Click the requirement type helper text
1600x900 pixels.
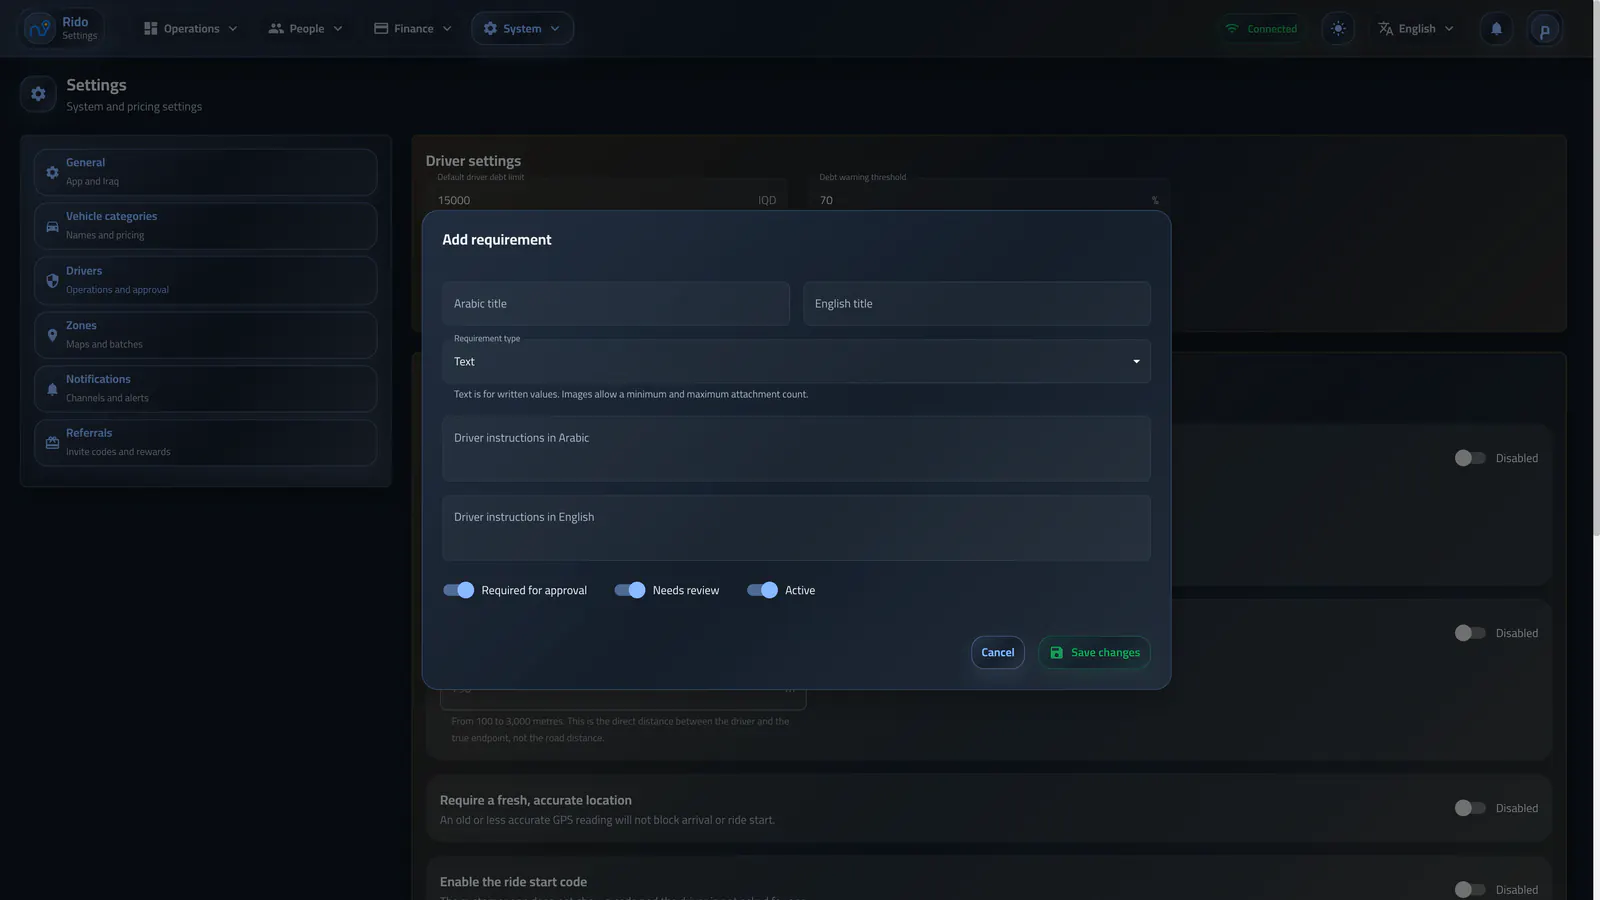pos(631,394)
